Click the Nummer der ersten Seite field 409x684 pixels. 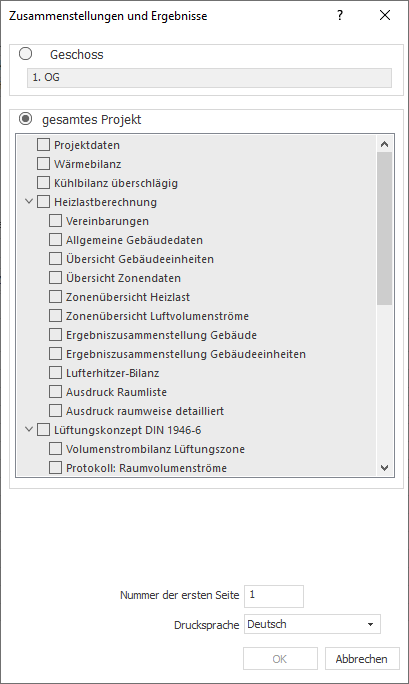274,596
